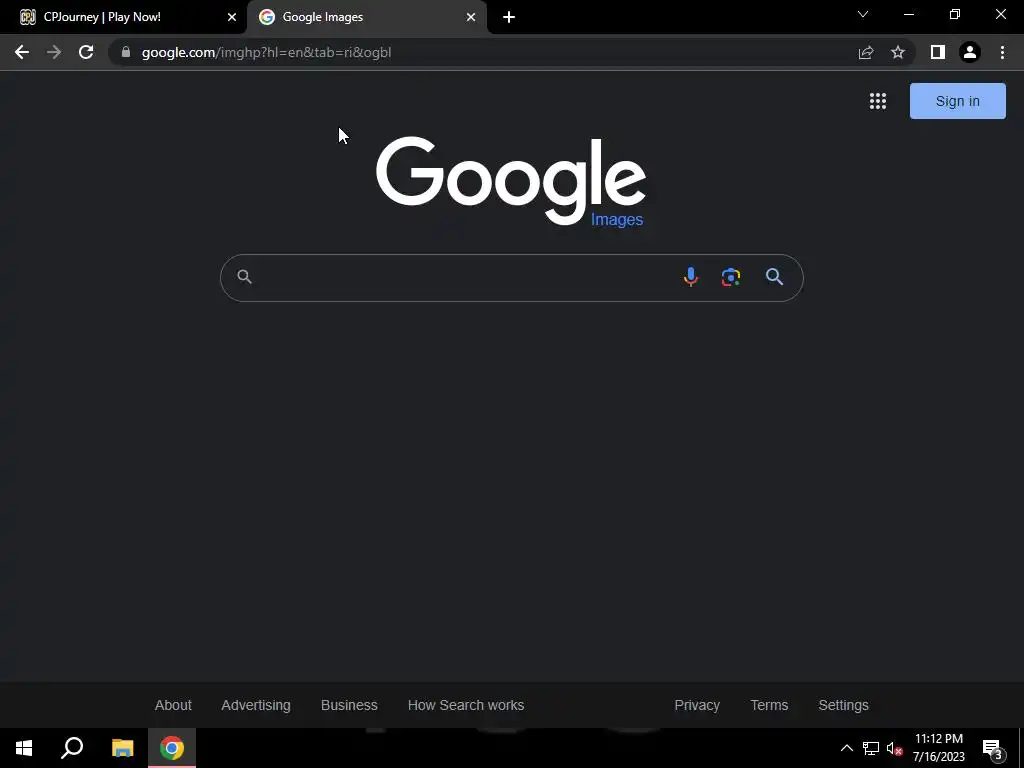Show hidden system tray icons

(x=846, y=748)
